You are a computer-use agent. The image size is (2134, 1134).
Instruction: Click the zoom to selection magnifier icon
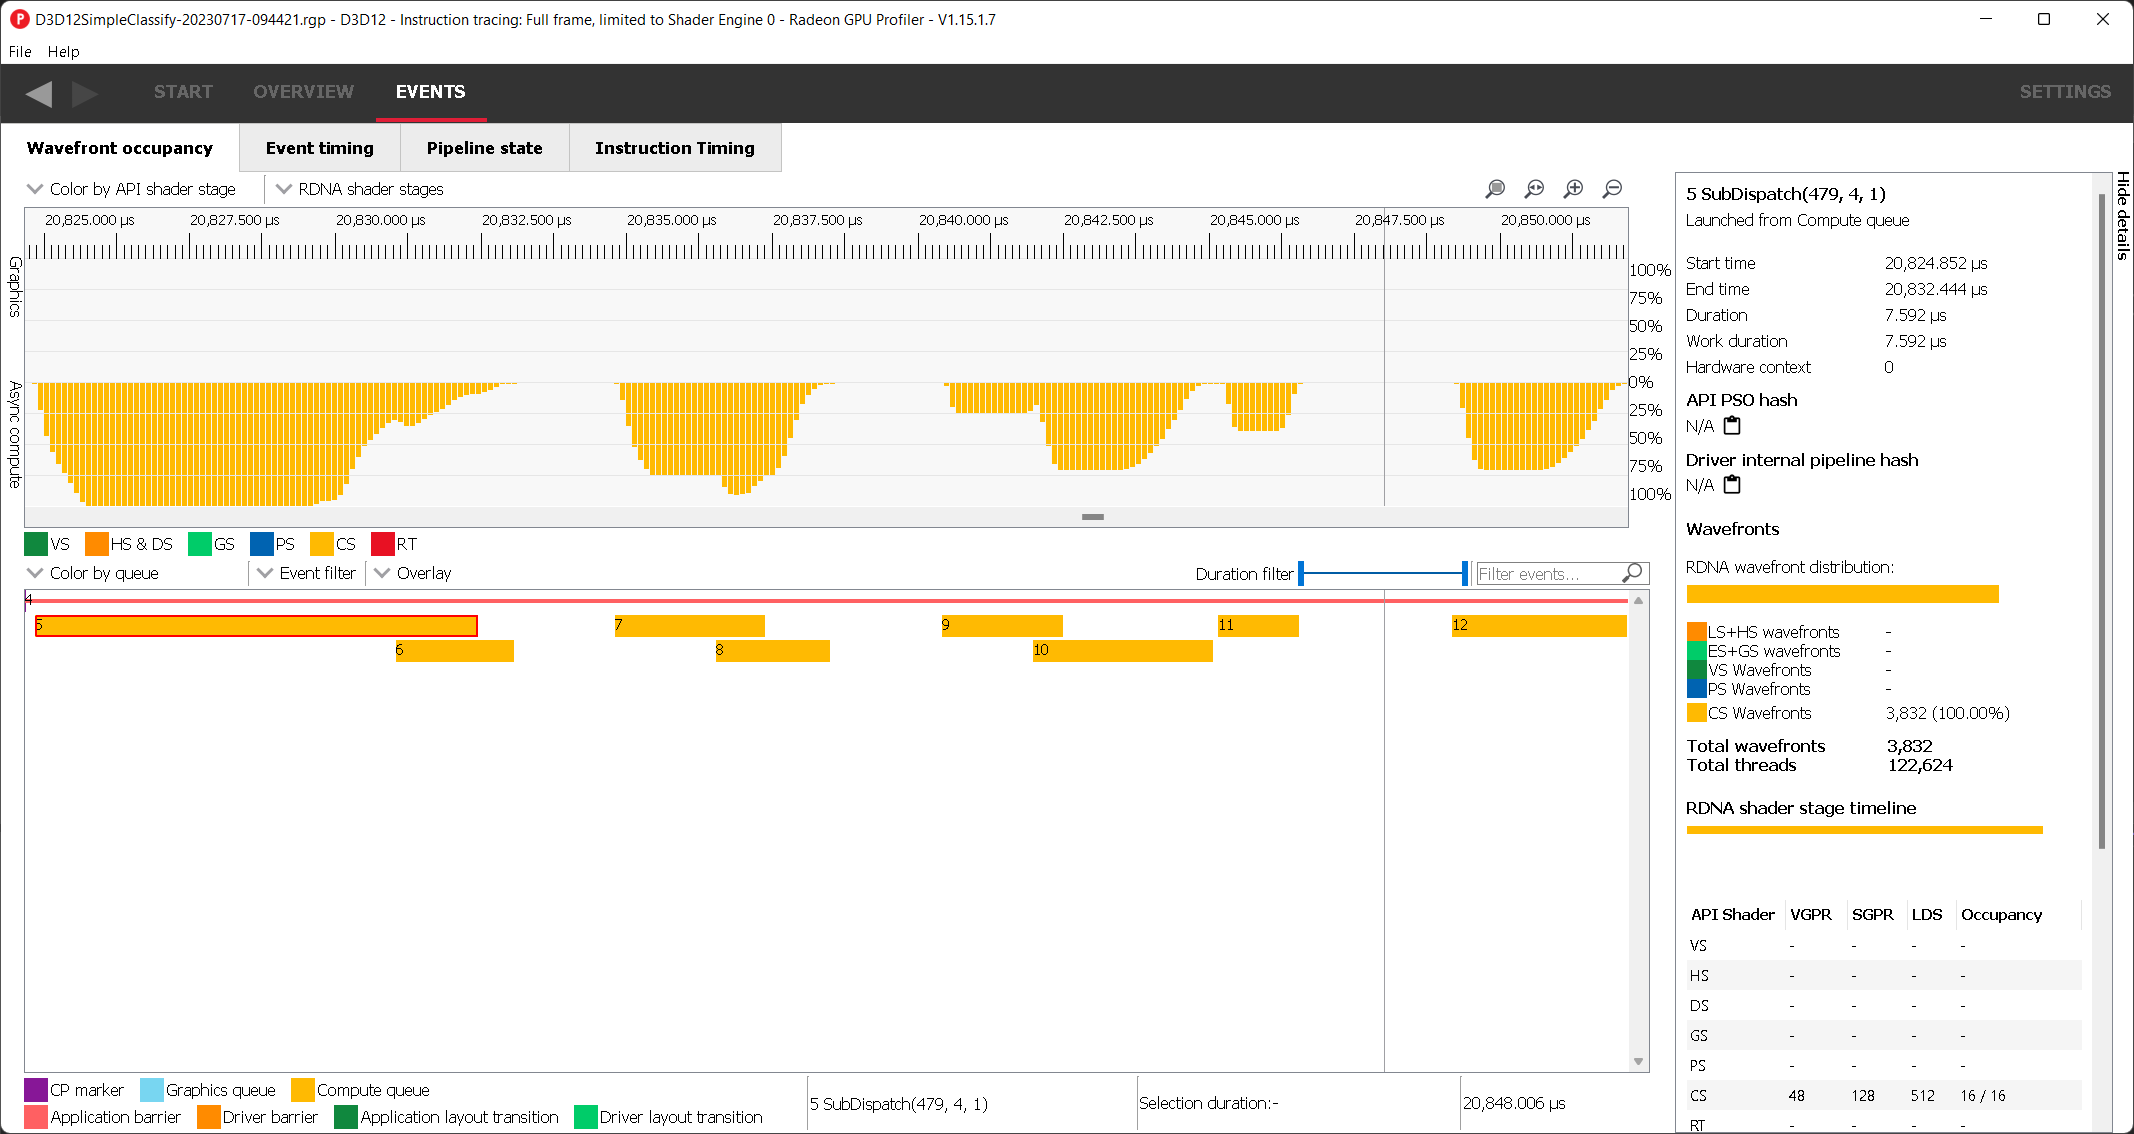tap(1495, 189)
